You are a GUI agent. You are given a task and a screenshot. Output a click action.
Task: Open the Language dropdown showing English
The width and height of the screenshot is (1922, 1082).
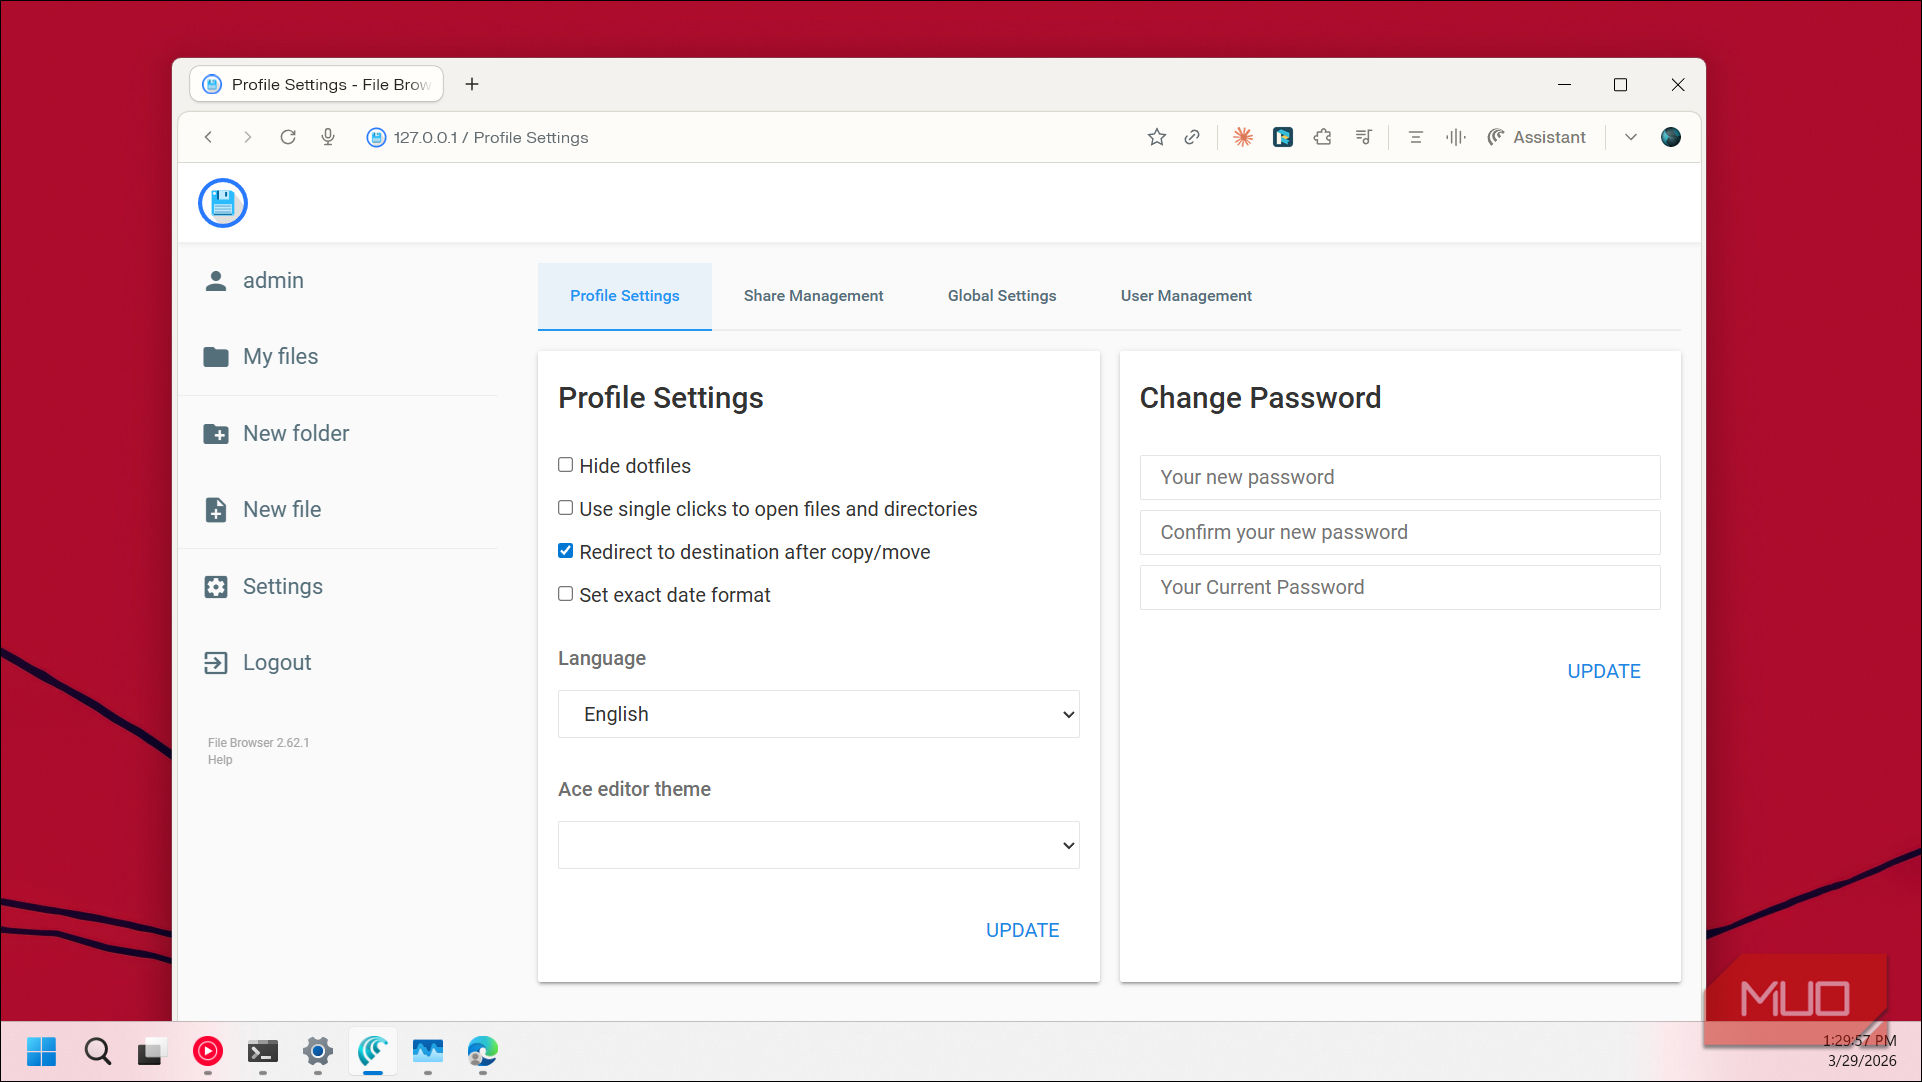coord(818,714)
